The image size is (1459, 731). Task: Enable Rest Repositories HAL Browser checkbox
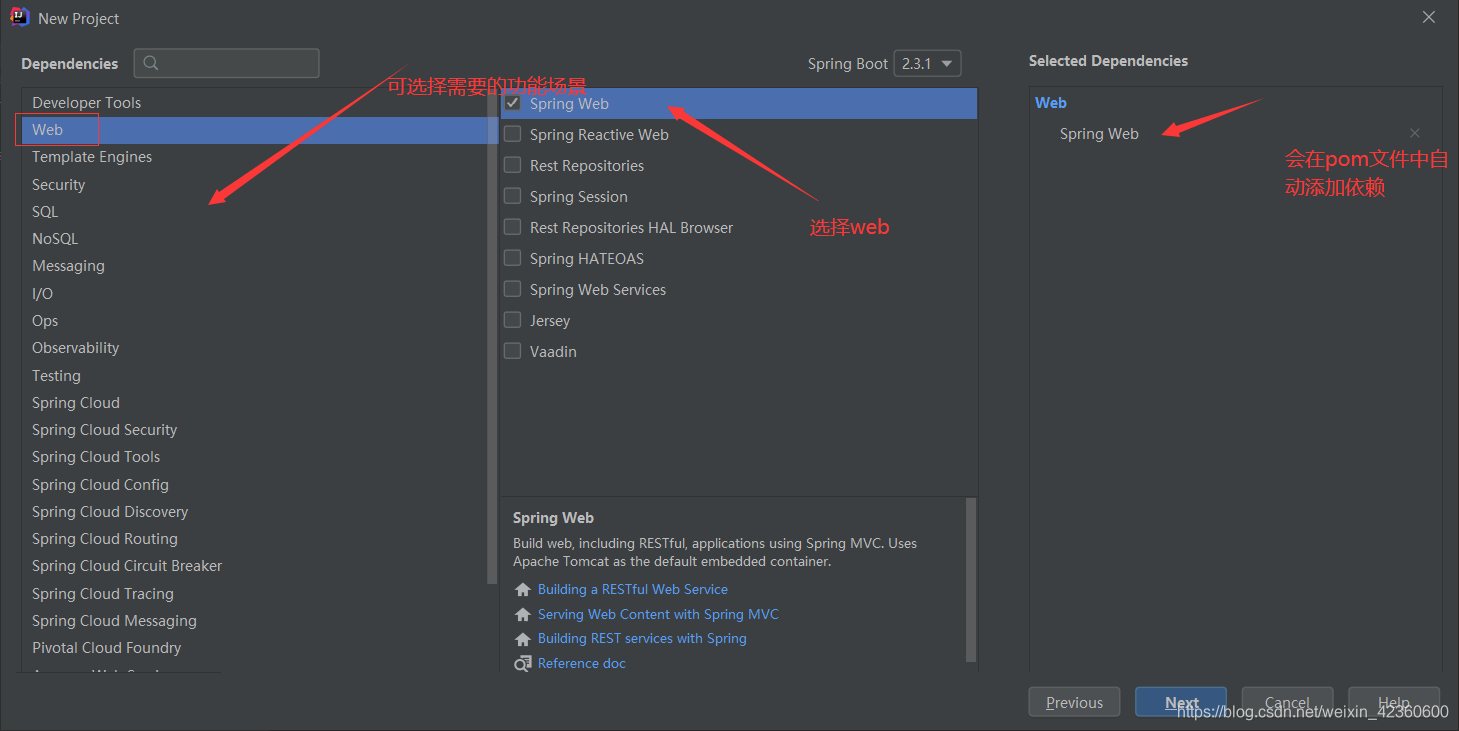coord(513,227)
